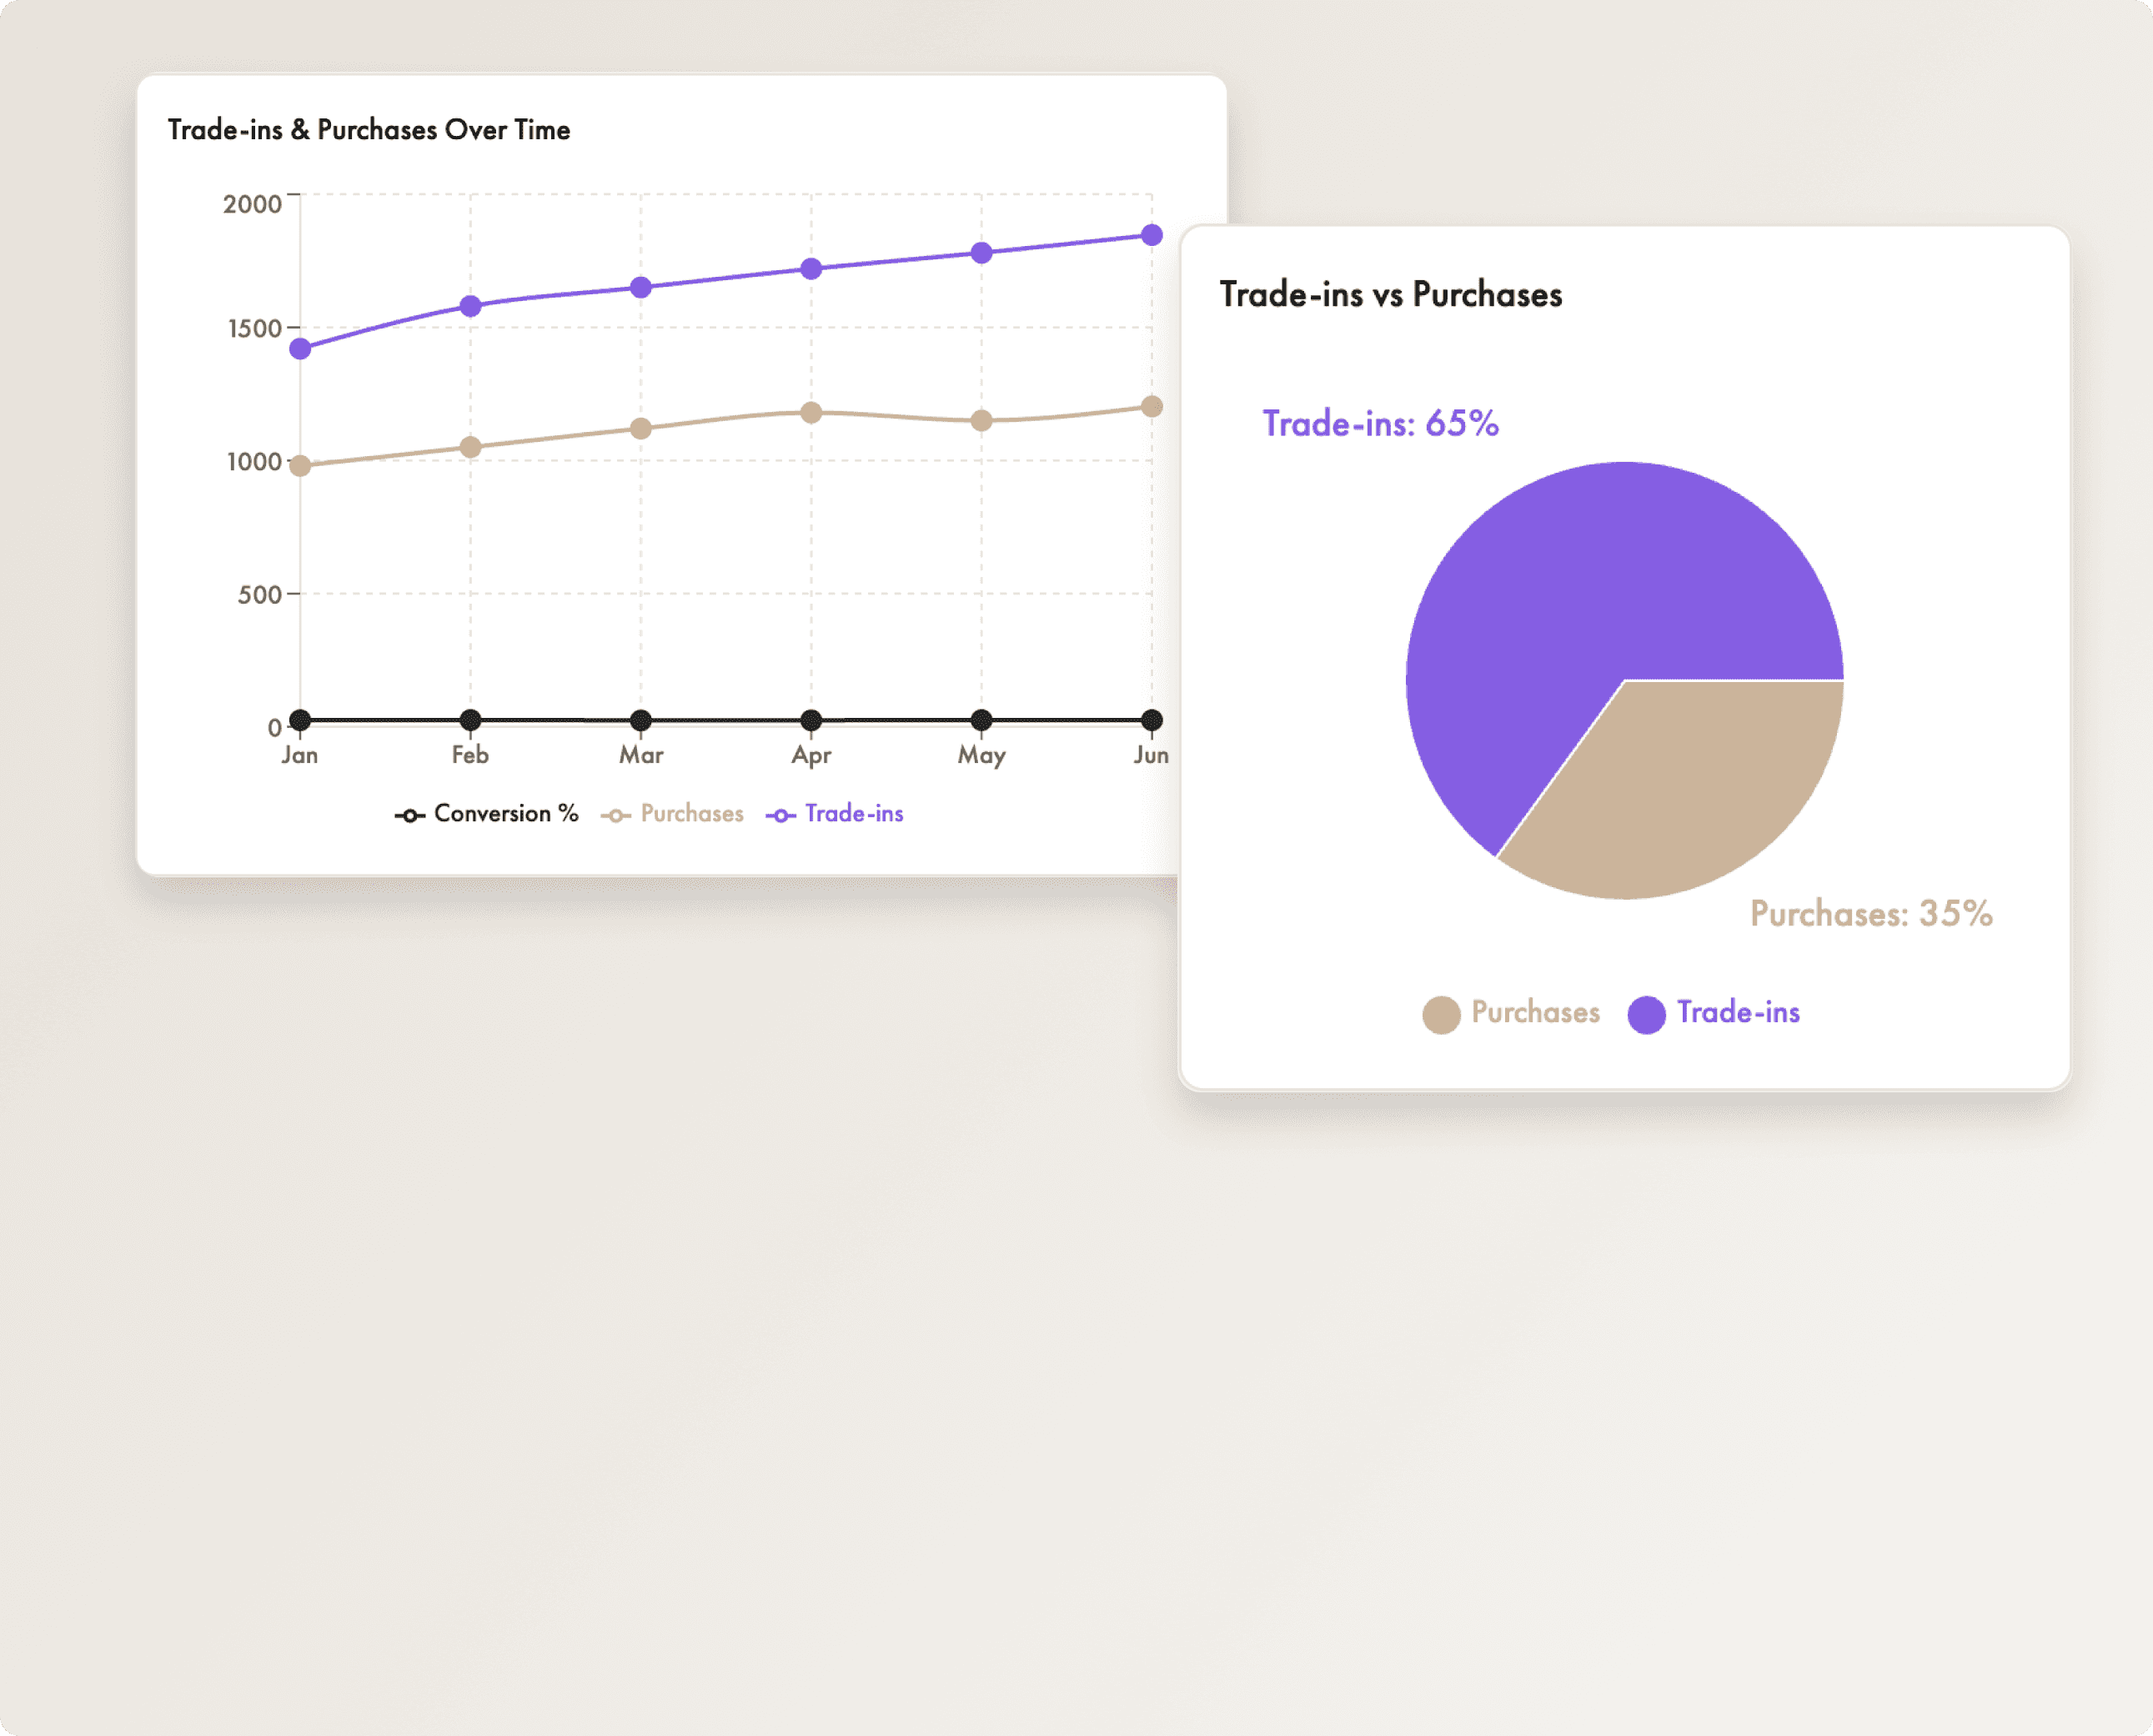This screenshot has width=2153, height=1736.
Task: Click the May label on x-axis
Action: 981,755
